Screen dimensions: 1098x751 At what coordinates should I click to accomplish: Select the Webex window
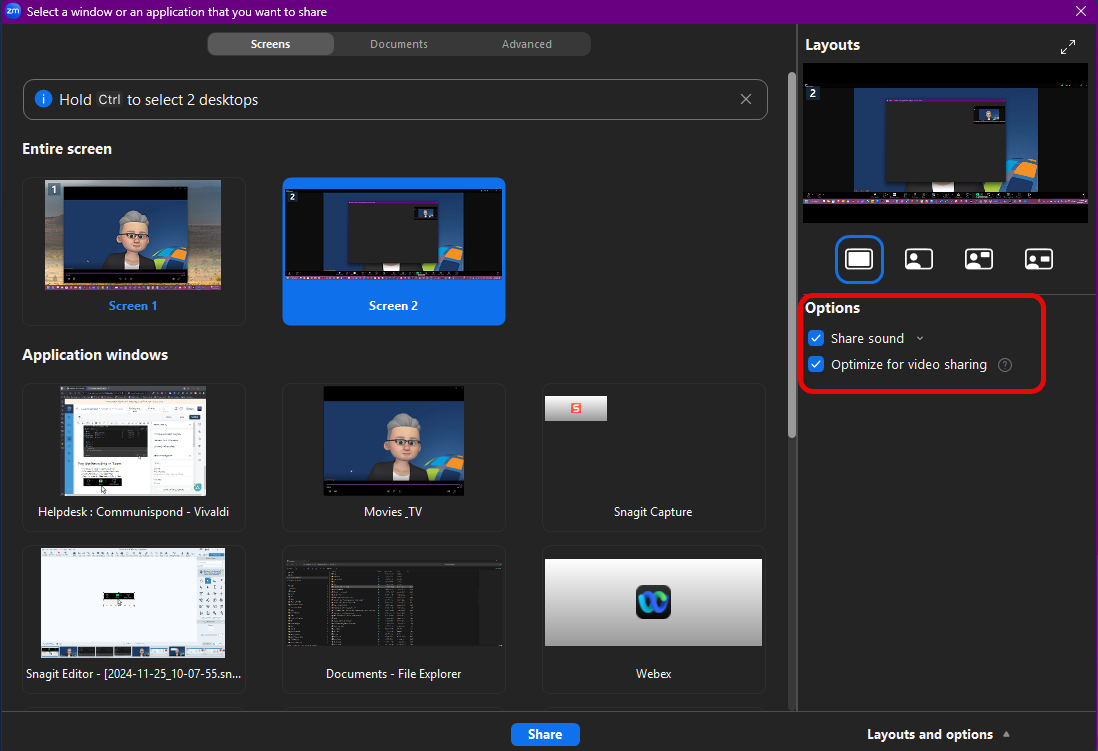click(x=653, y=619)
